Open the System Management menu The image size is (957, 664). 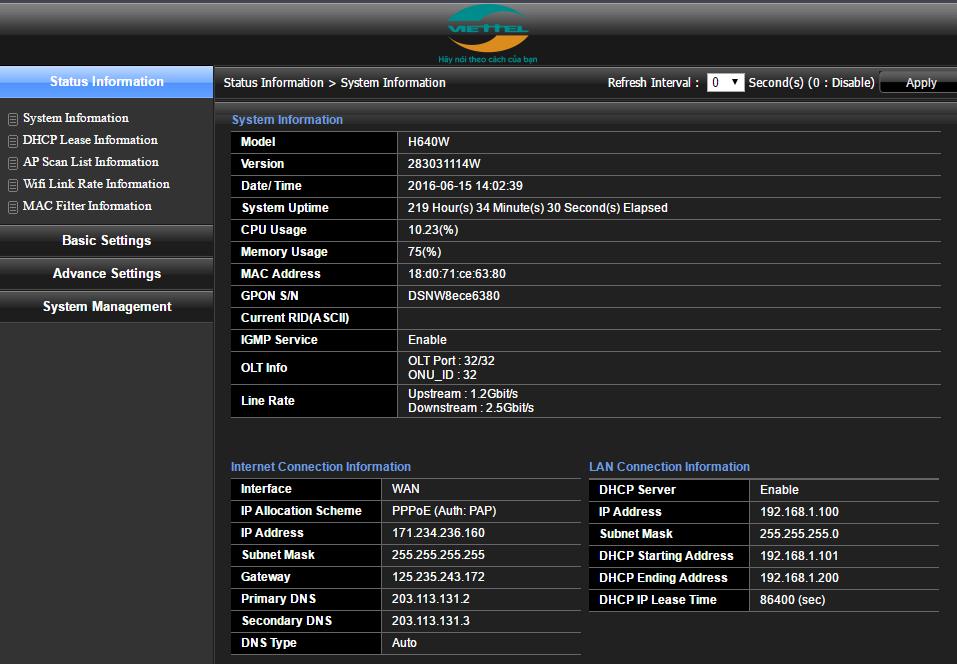106,307
